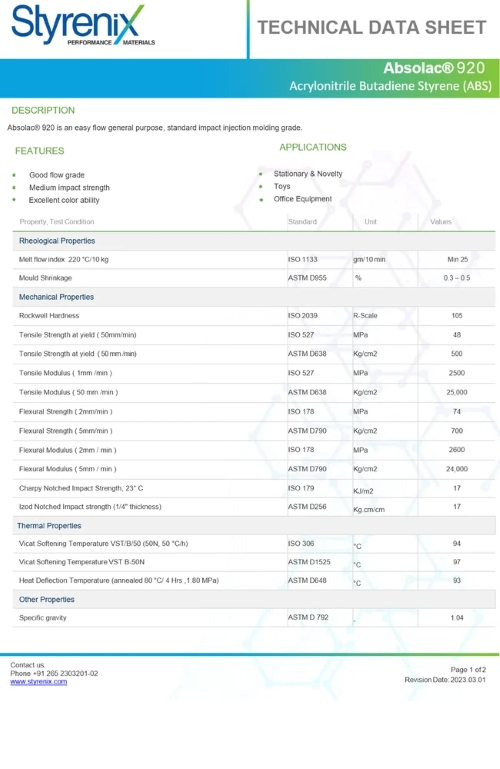Select the Thermal Properties section row
Viewport: 500px width, 769px height.
pyautogui.click(x=254, y=525)
